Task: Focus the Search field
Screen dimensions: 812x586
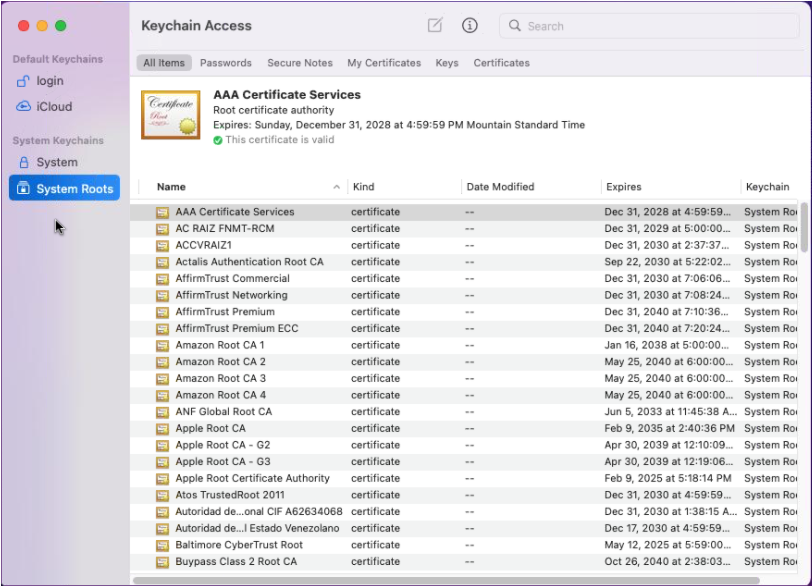Action: (649, 25)
